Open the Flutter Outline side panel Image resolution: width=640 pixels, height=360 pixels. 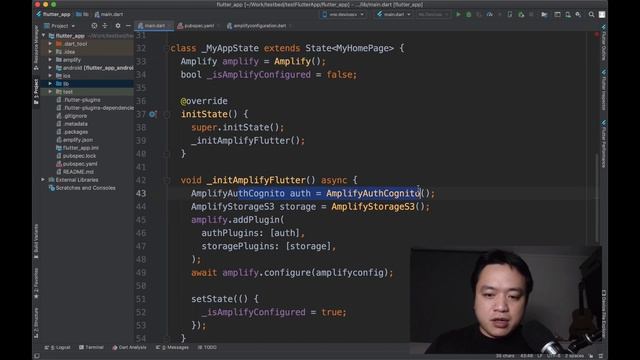(x=604, y=43)
